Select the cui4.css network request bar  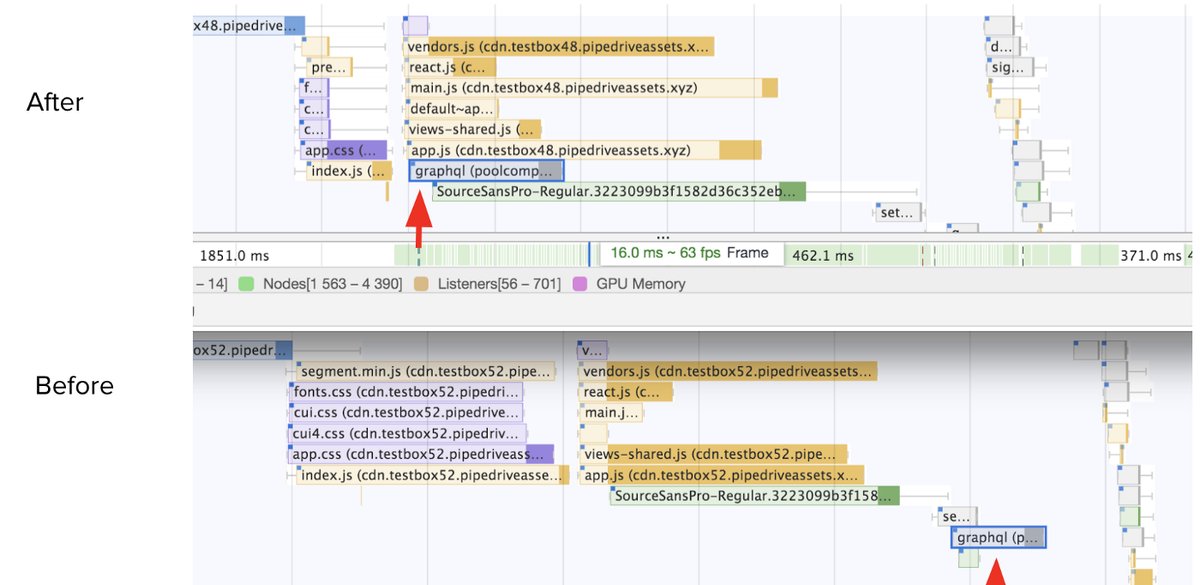(408, 434)
